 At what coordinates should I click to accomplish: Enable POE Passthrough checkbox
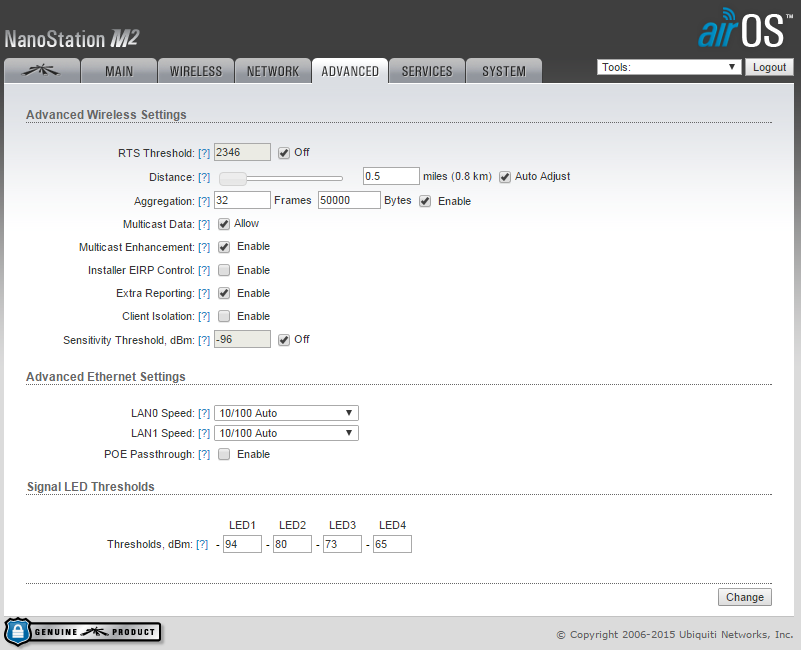point(224,454)
